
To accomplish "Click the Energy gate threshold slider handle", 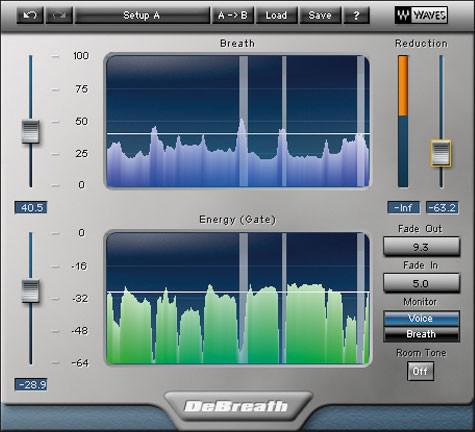I will [x=31, y=291].
